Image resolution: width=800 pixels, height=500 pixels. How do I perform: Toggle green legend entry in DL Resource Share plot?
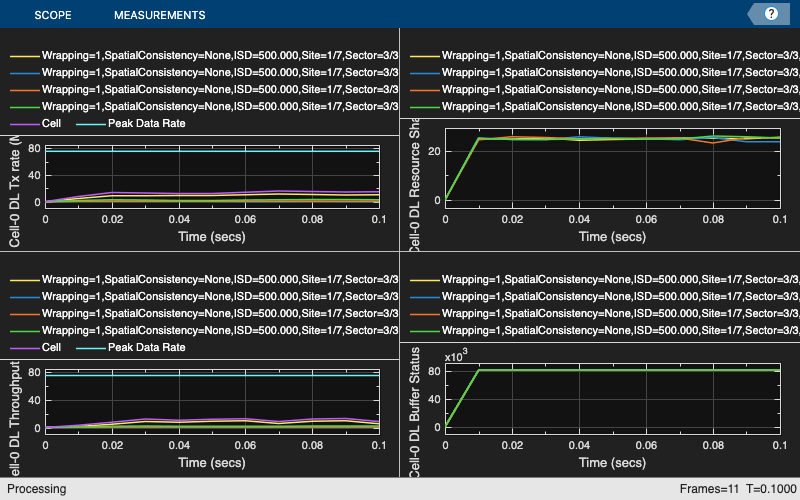pyautogui.click(x=605, y=106)
